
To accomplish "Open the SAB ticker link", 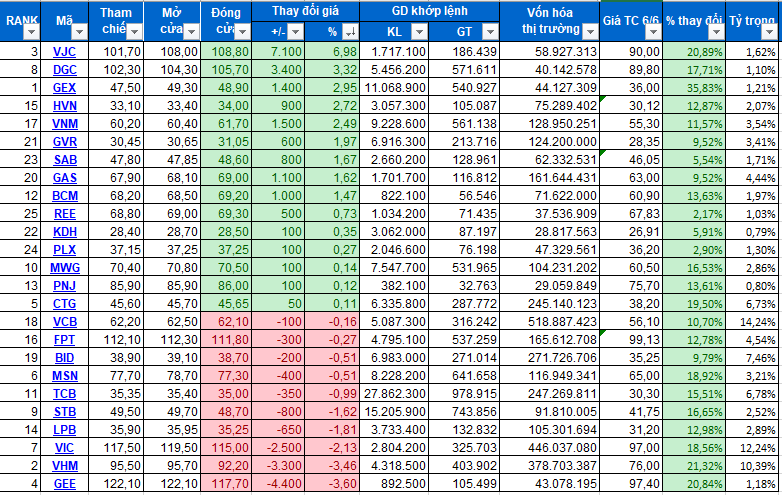I will (x=65, y=160).
